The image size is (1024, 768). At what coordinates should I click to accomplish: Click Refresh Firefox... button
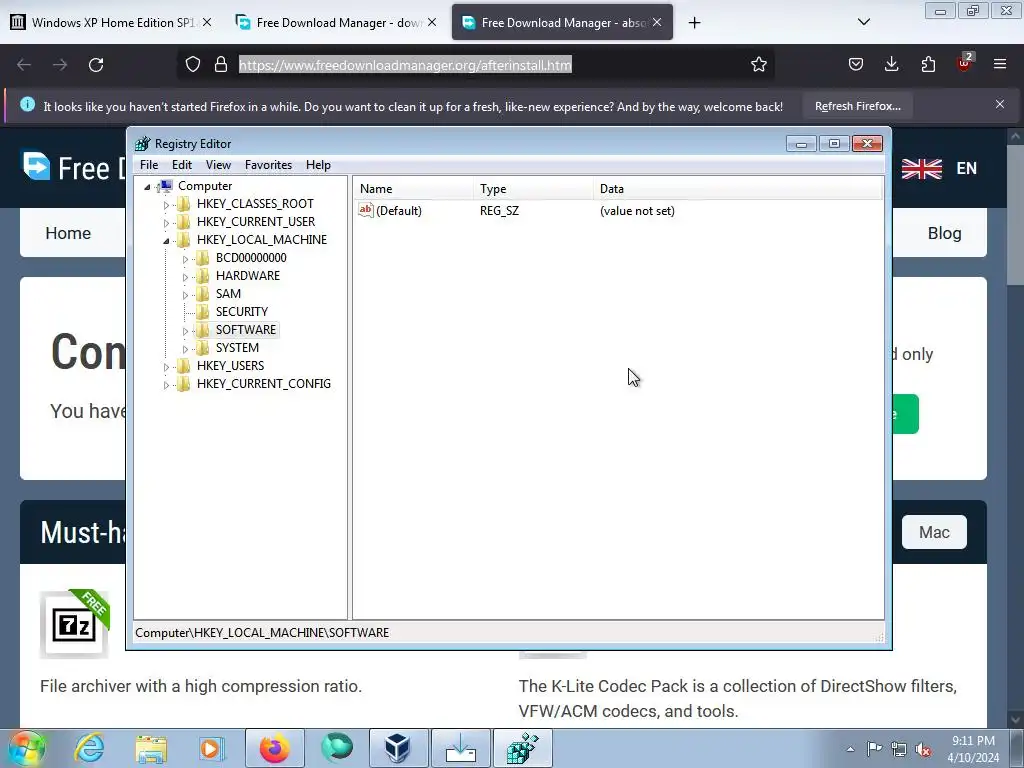tap(857, 106)
